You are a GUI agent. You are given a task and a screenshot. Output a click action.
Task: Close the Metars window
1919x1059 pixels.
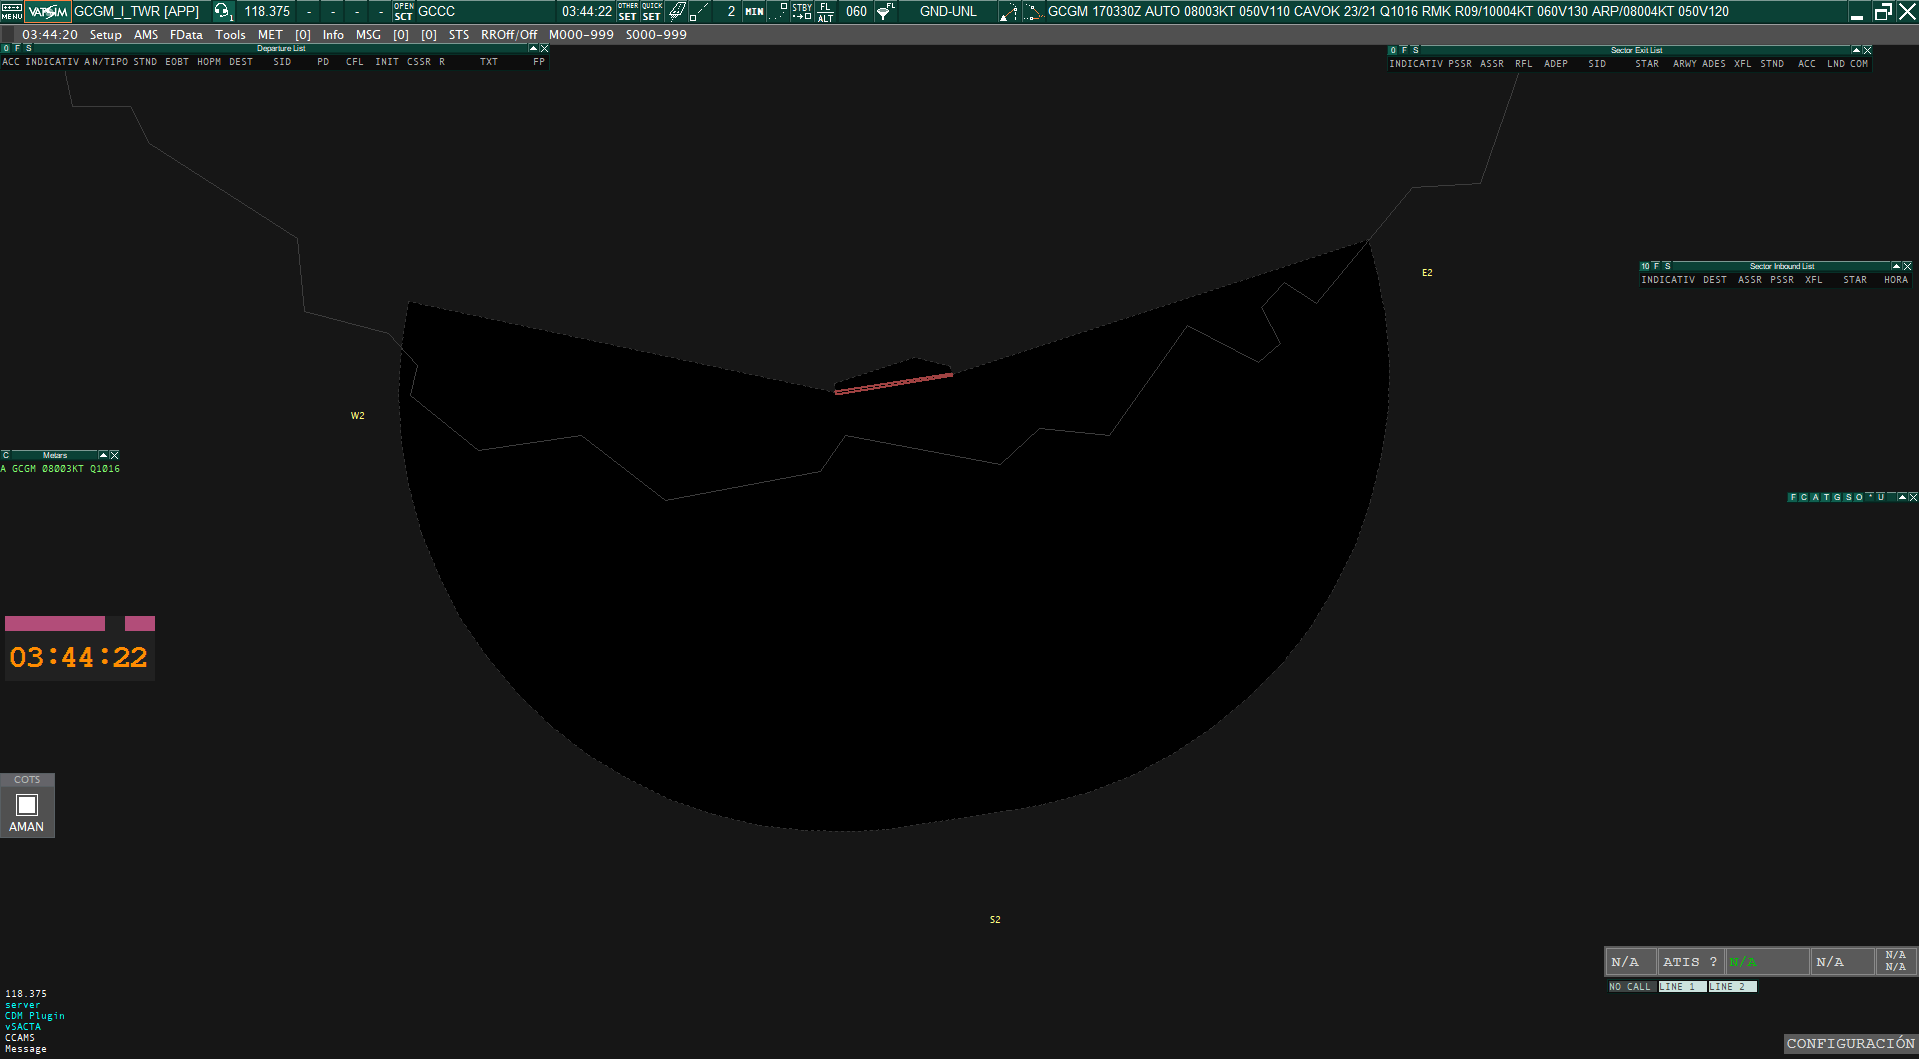click(x=114, y=455)
